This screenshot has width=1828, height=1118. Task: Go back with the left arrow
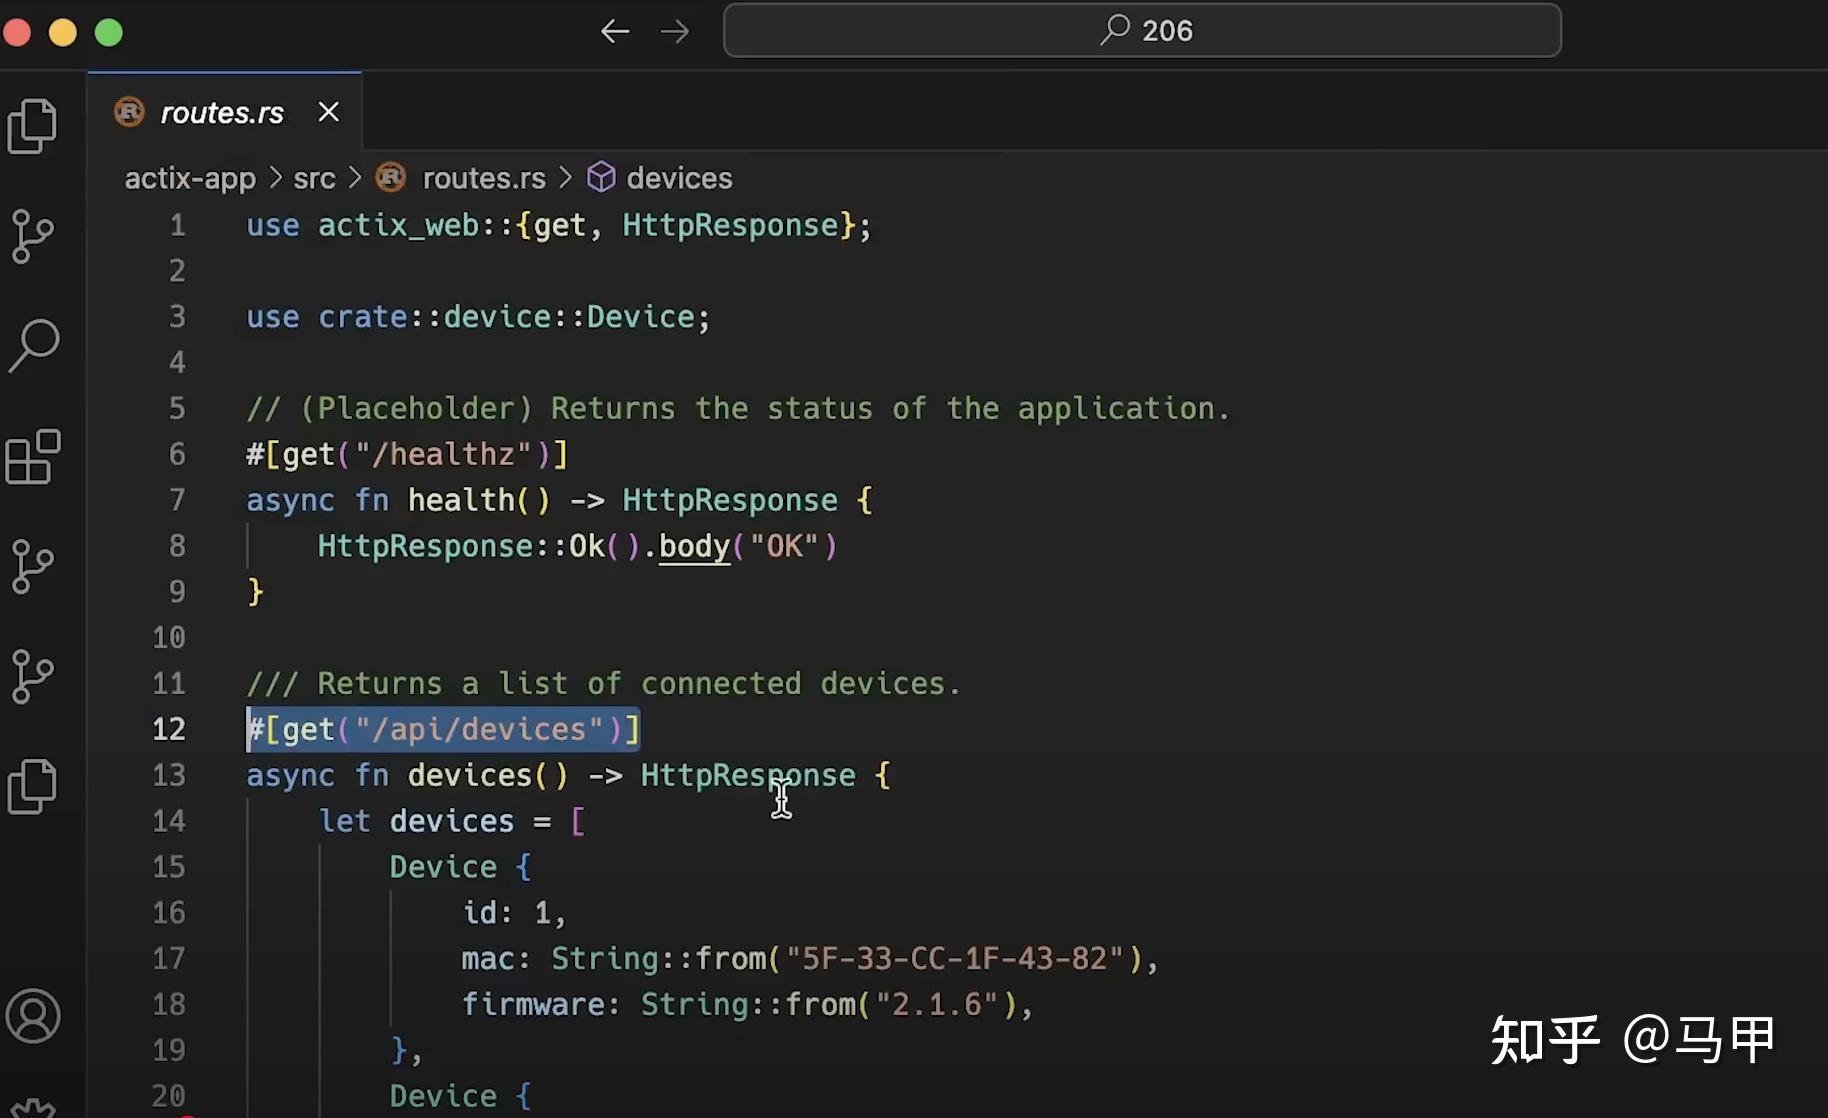tap(615, 31)
